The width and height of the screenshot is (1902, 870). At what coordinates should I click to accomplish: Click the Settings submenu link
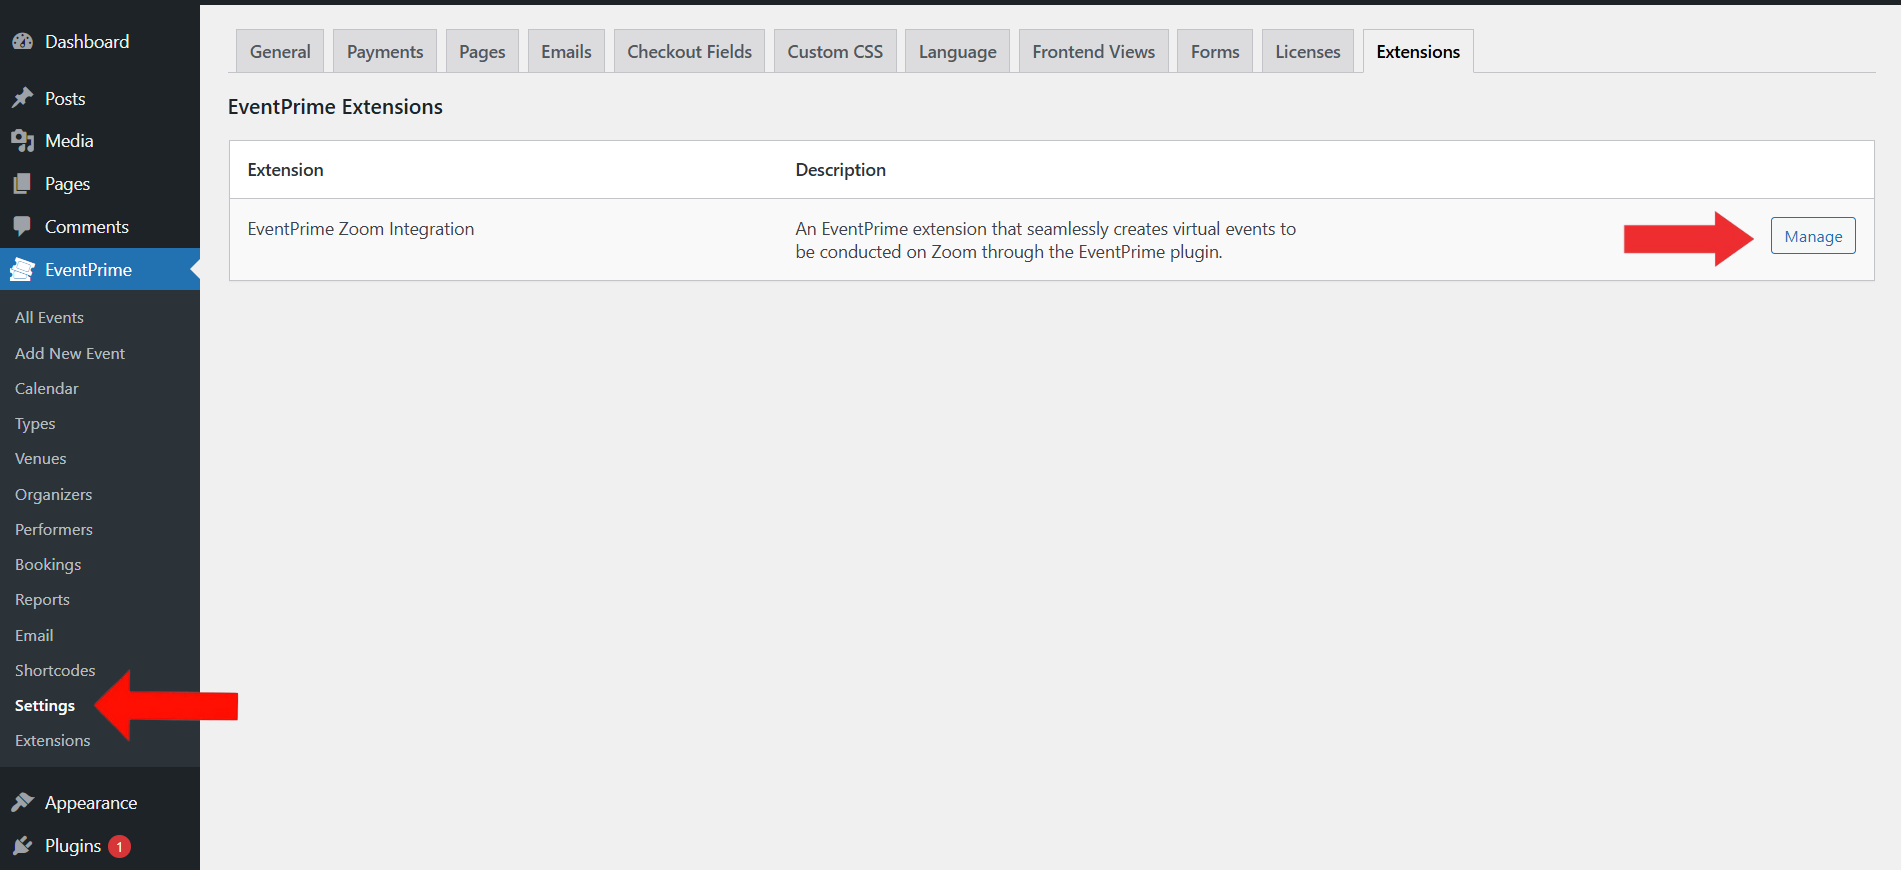click(45, 706)
